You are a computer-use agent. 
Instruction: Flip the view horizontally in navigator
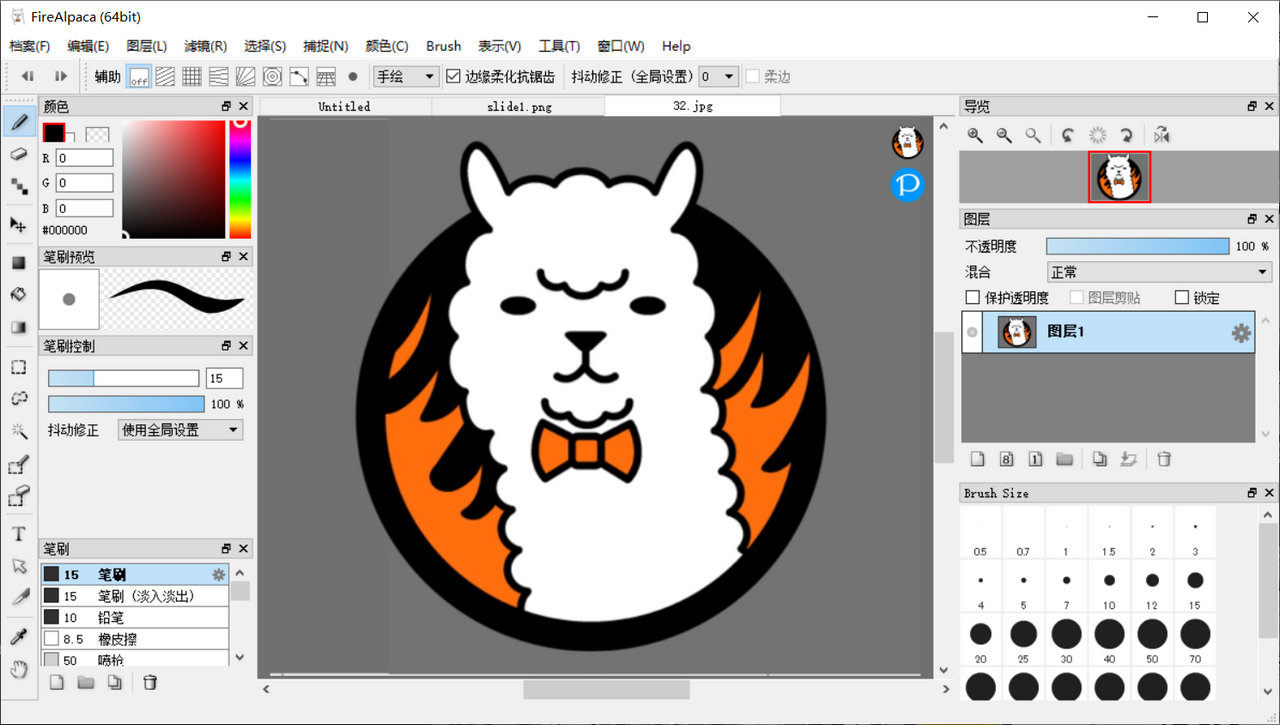[1161, 135]
